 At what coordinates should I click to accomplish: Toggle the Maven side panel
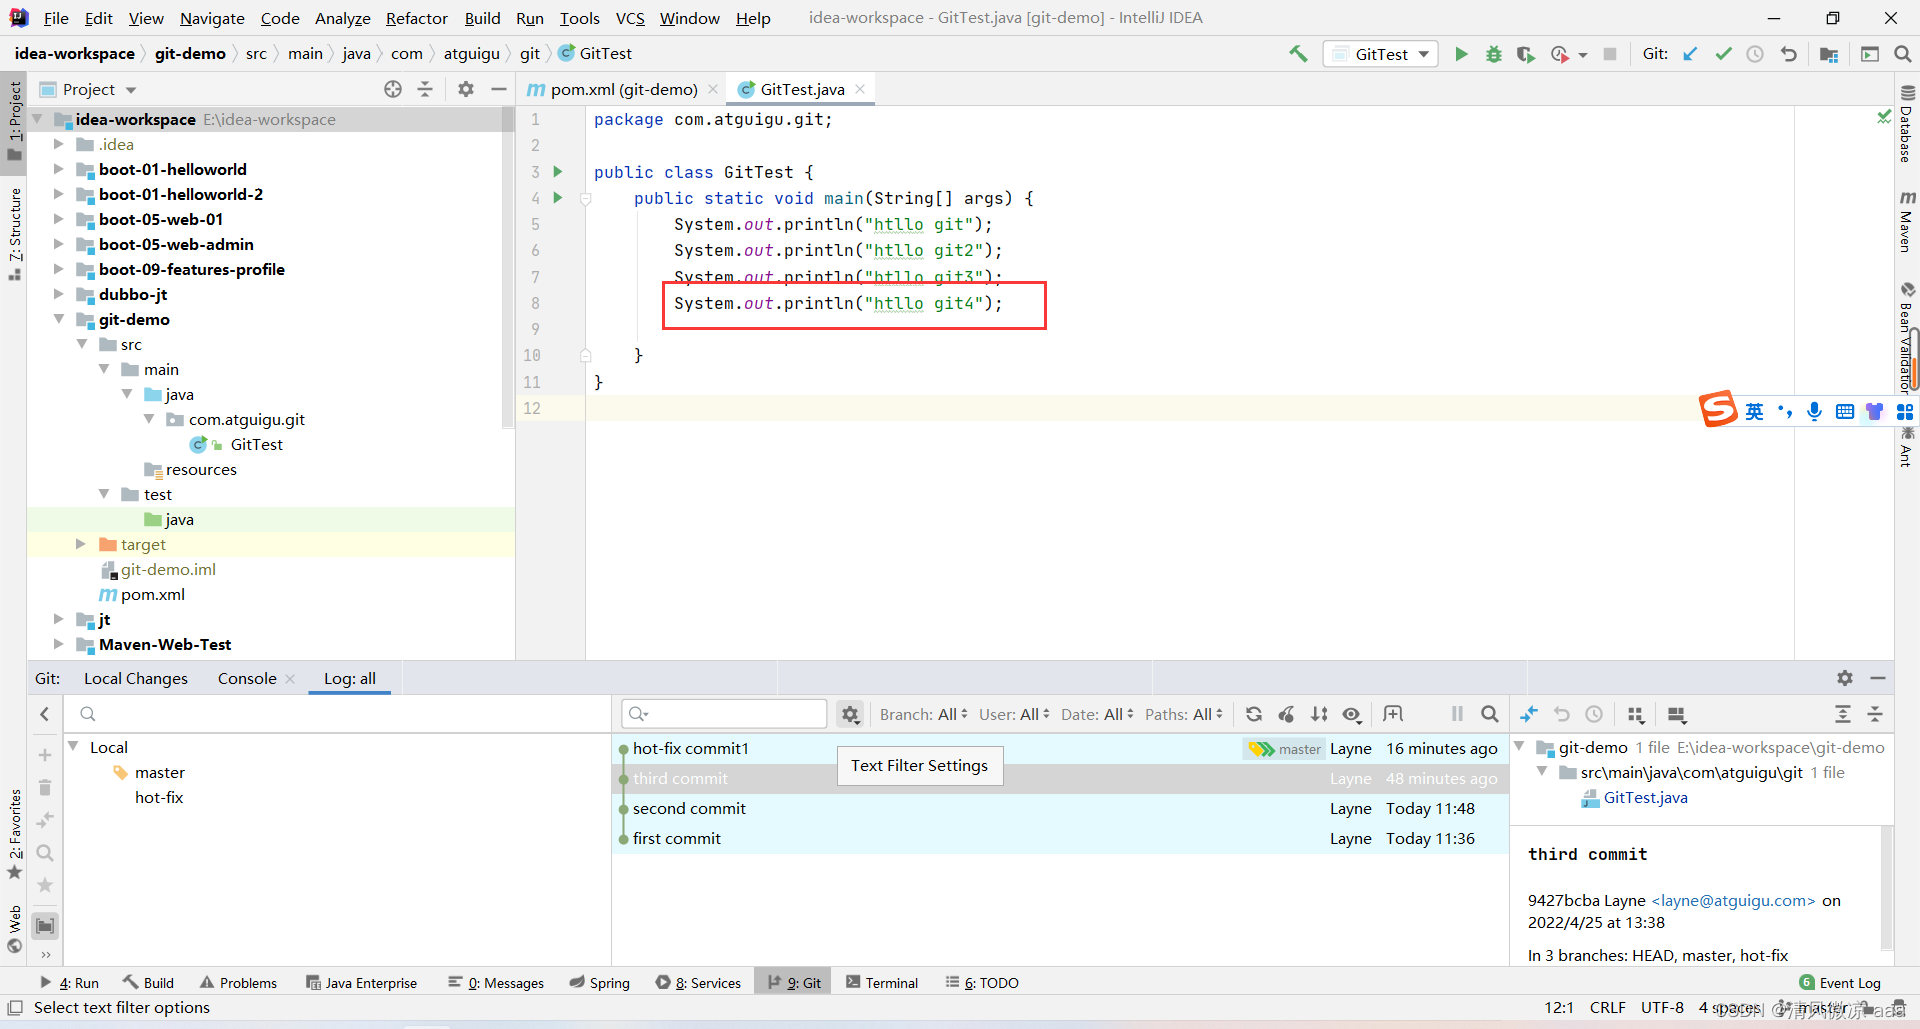1907,222
